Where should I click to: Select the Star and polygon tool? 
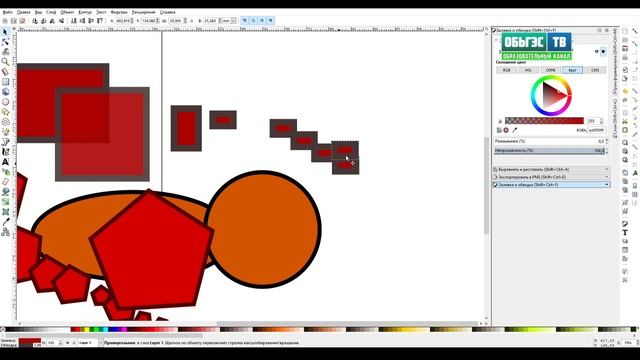[5, 112]
